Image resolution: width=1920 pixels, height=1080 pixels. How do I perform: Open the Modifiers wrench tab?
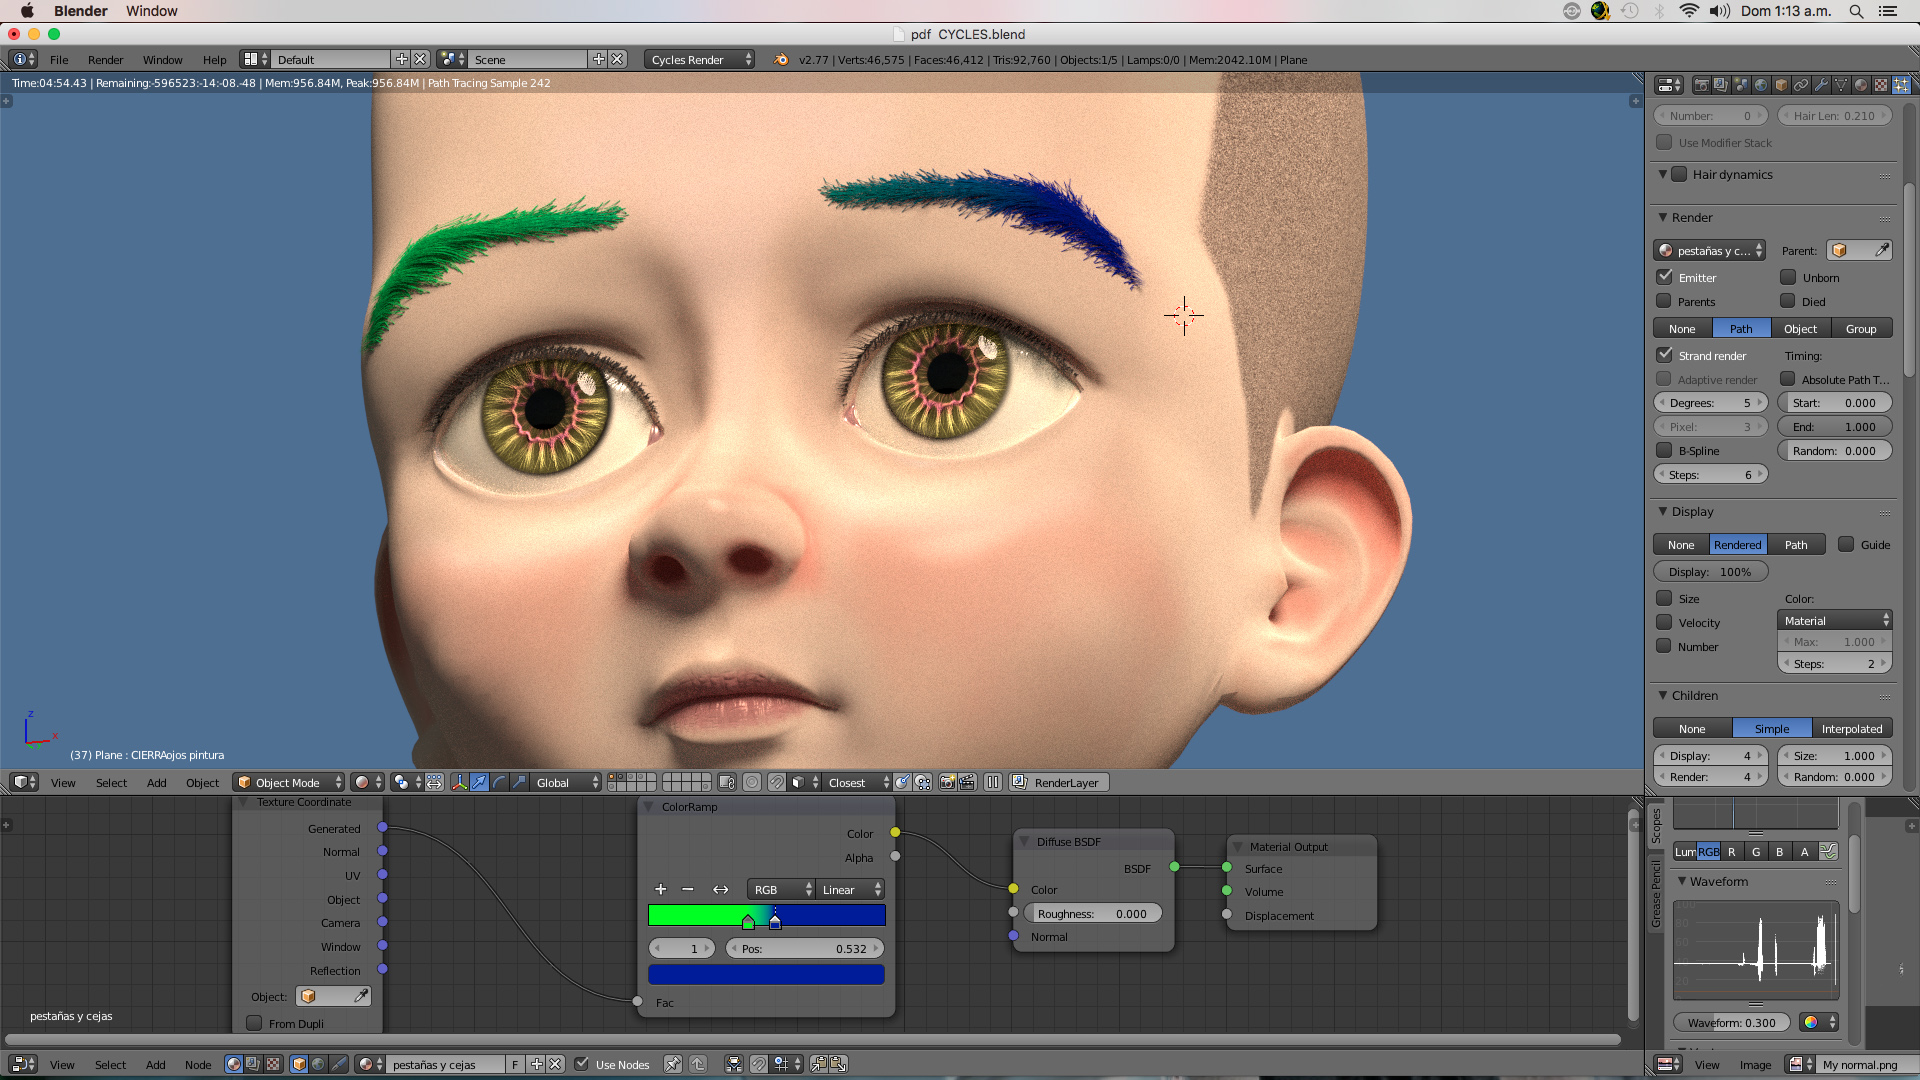[x=1821, y=85]
